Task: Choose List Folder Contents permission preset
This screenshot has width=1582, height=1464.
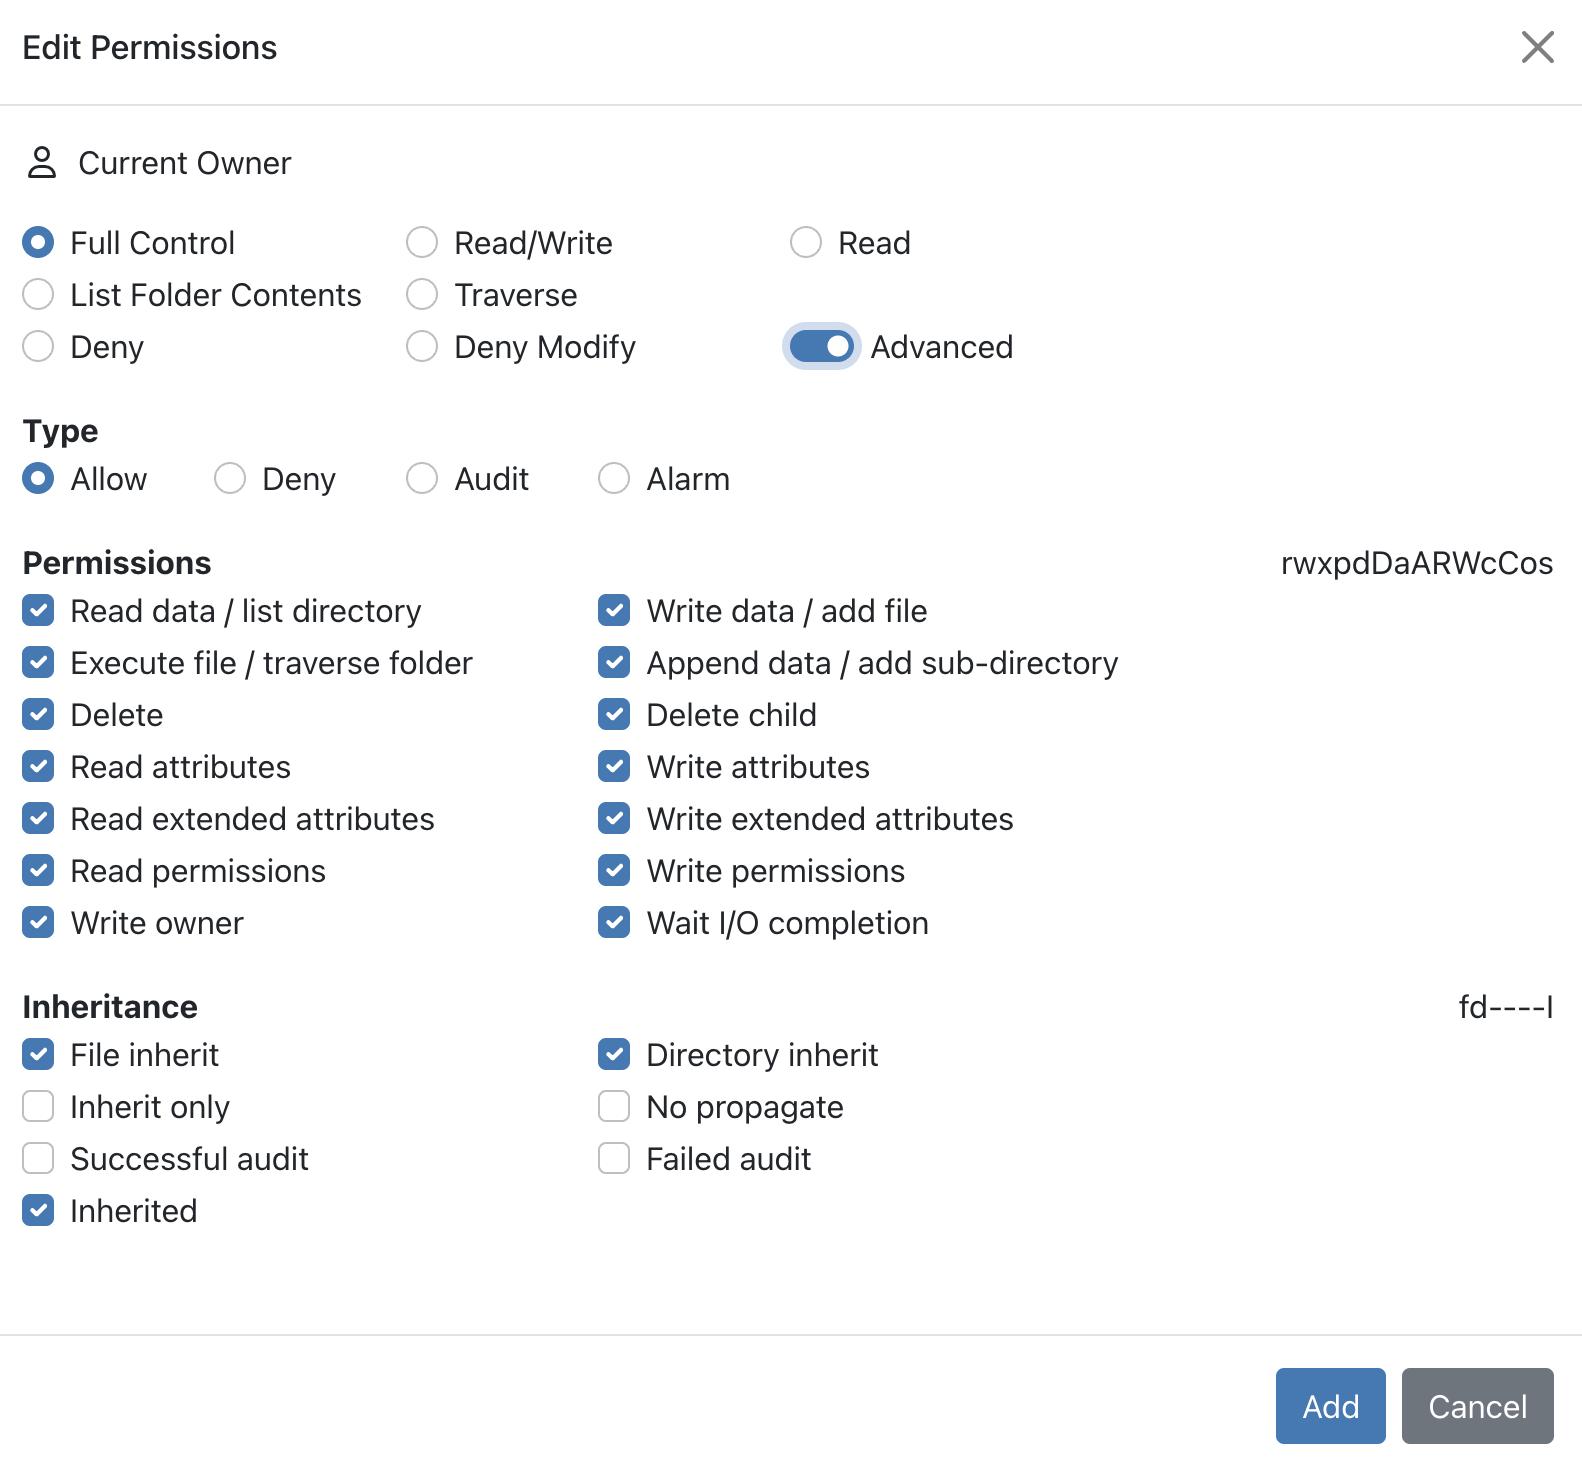Action: [38, 294]
